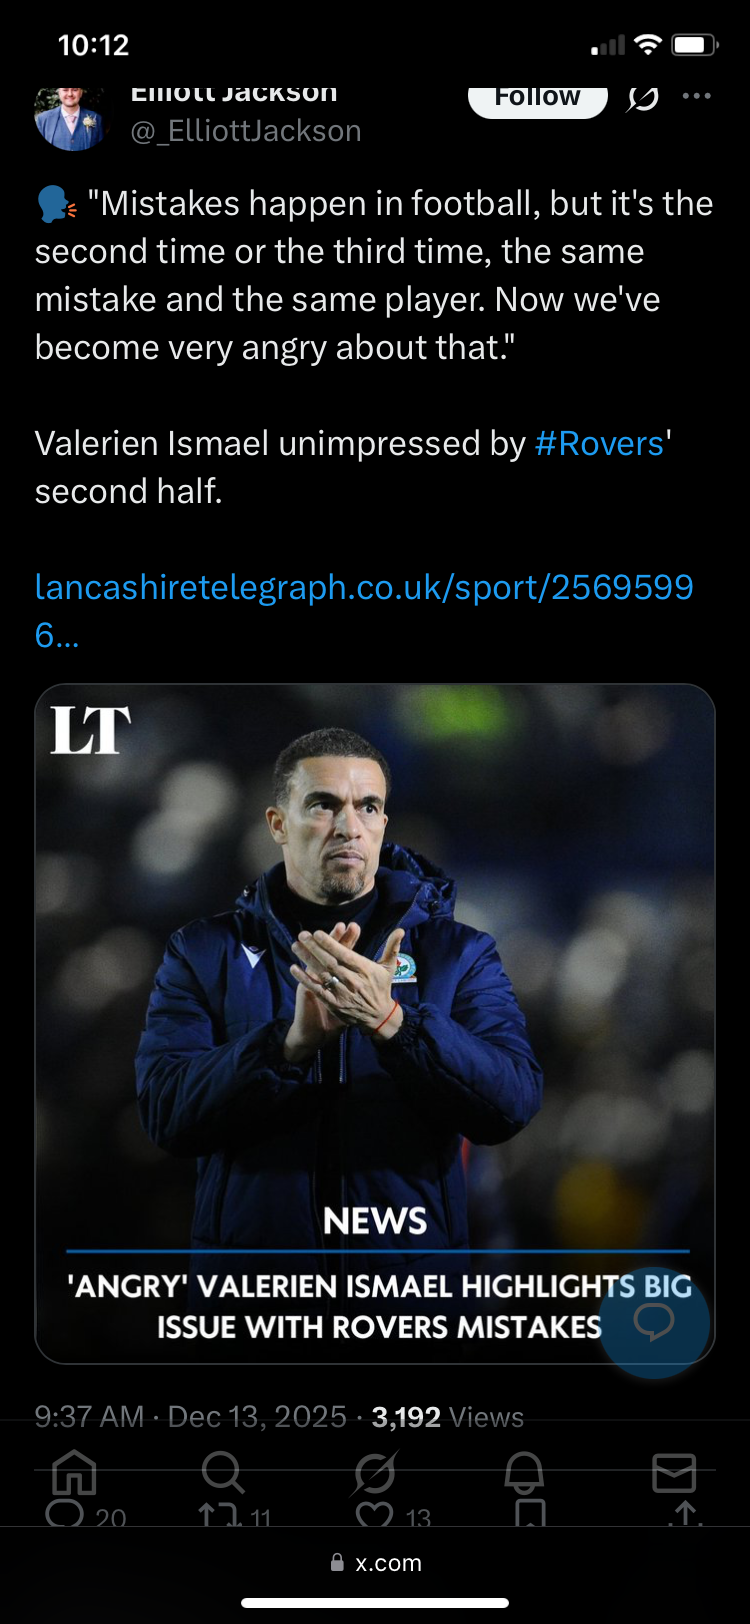Open the three-dot more options menu
This screenshot has width=750, height=1624.
696,97
